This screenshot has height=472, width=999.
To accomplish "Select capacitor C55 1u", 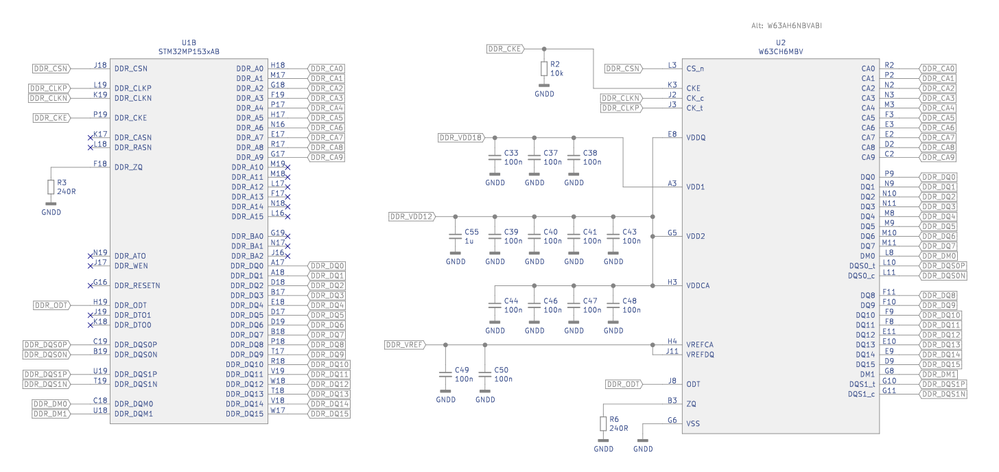I will pyautogui.click(x=455, y=236).
